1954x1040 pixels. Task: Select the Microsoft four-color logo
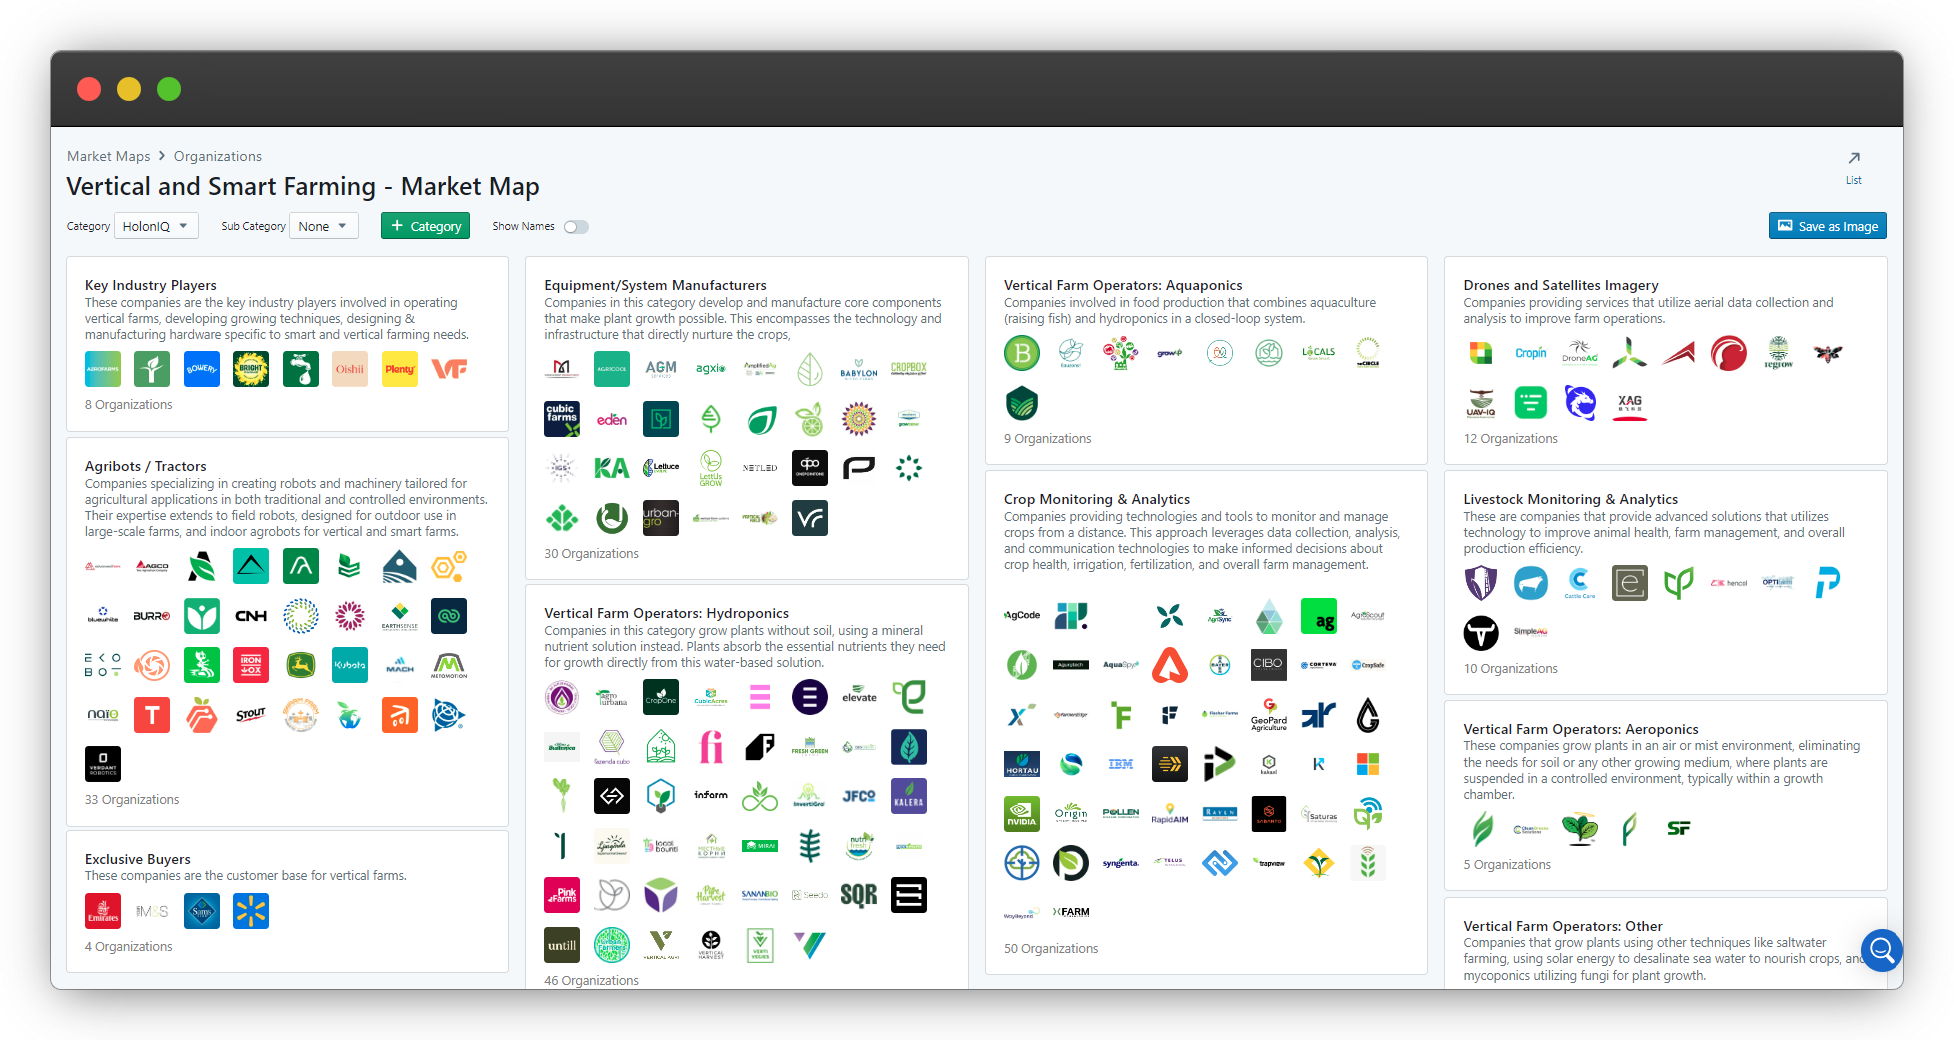coord(1368,764)
